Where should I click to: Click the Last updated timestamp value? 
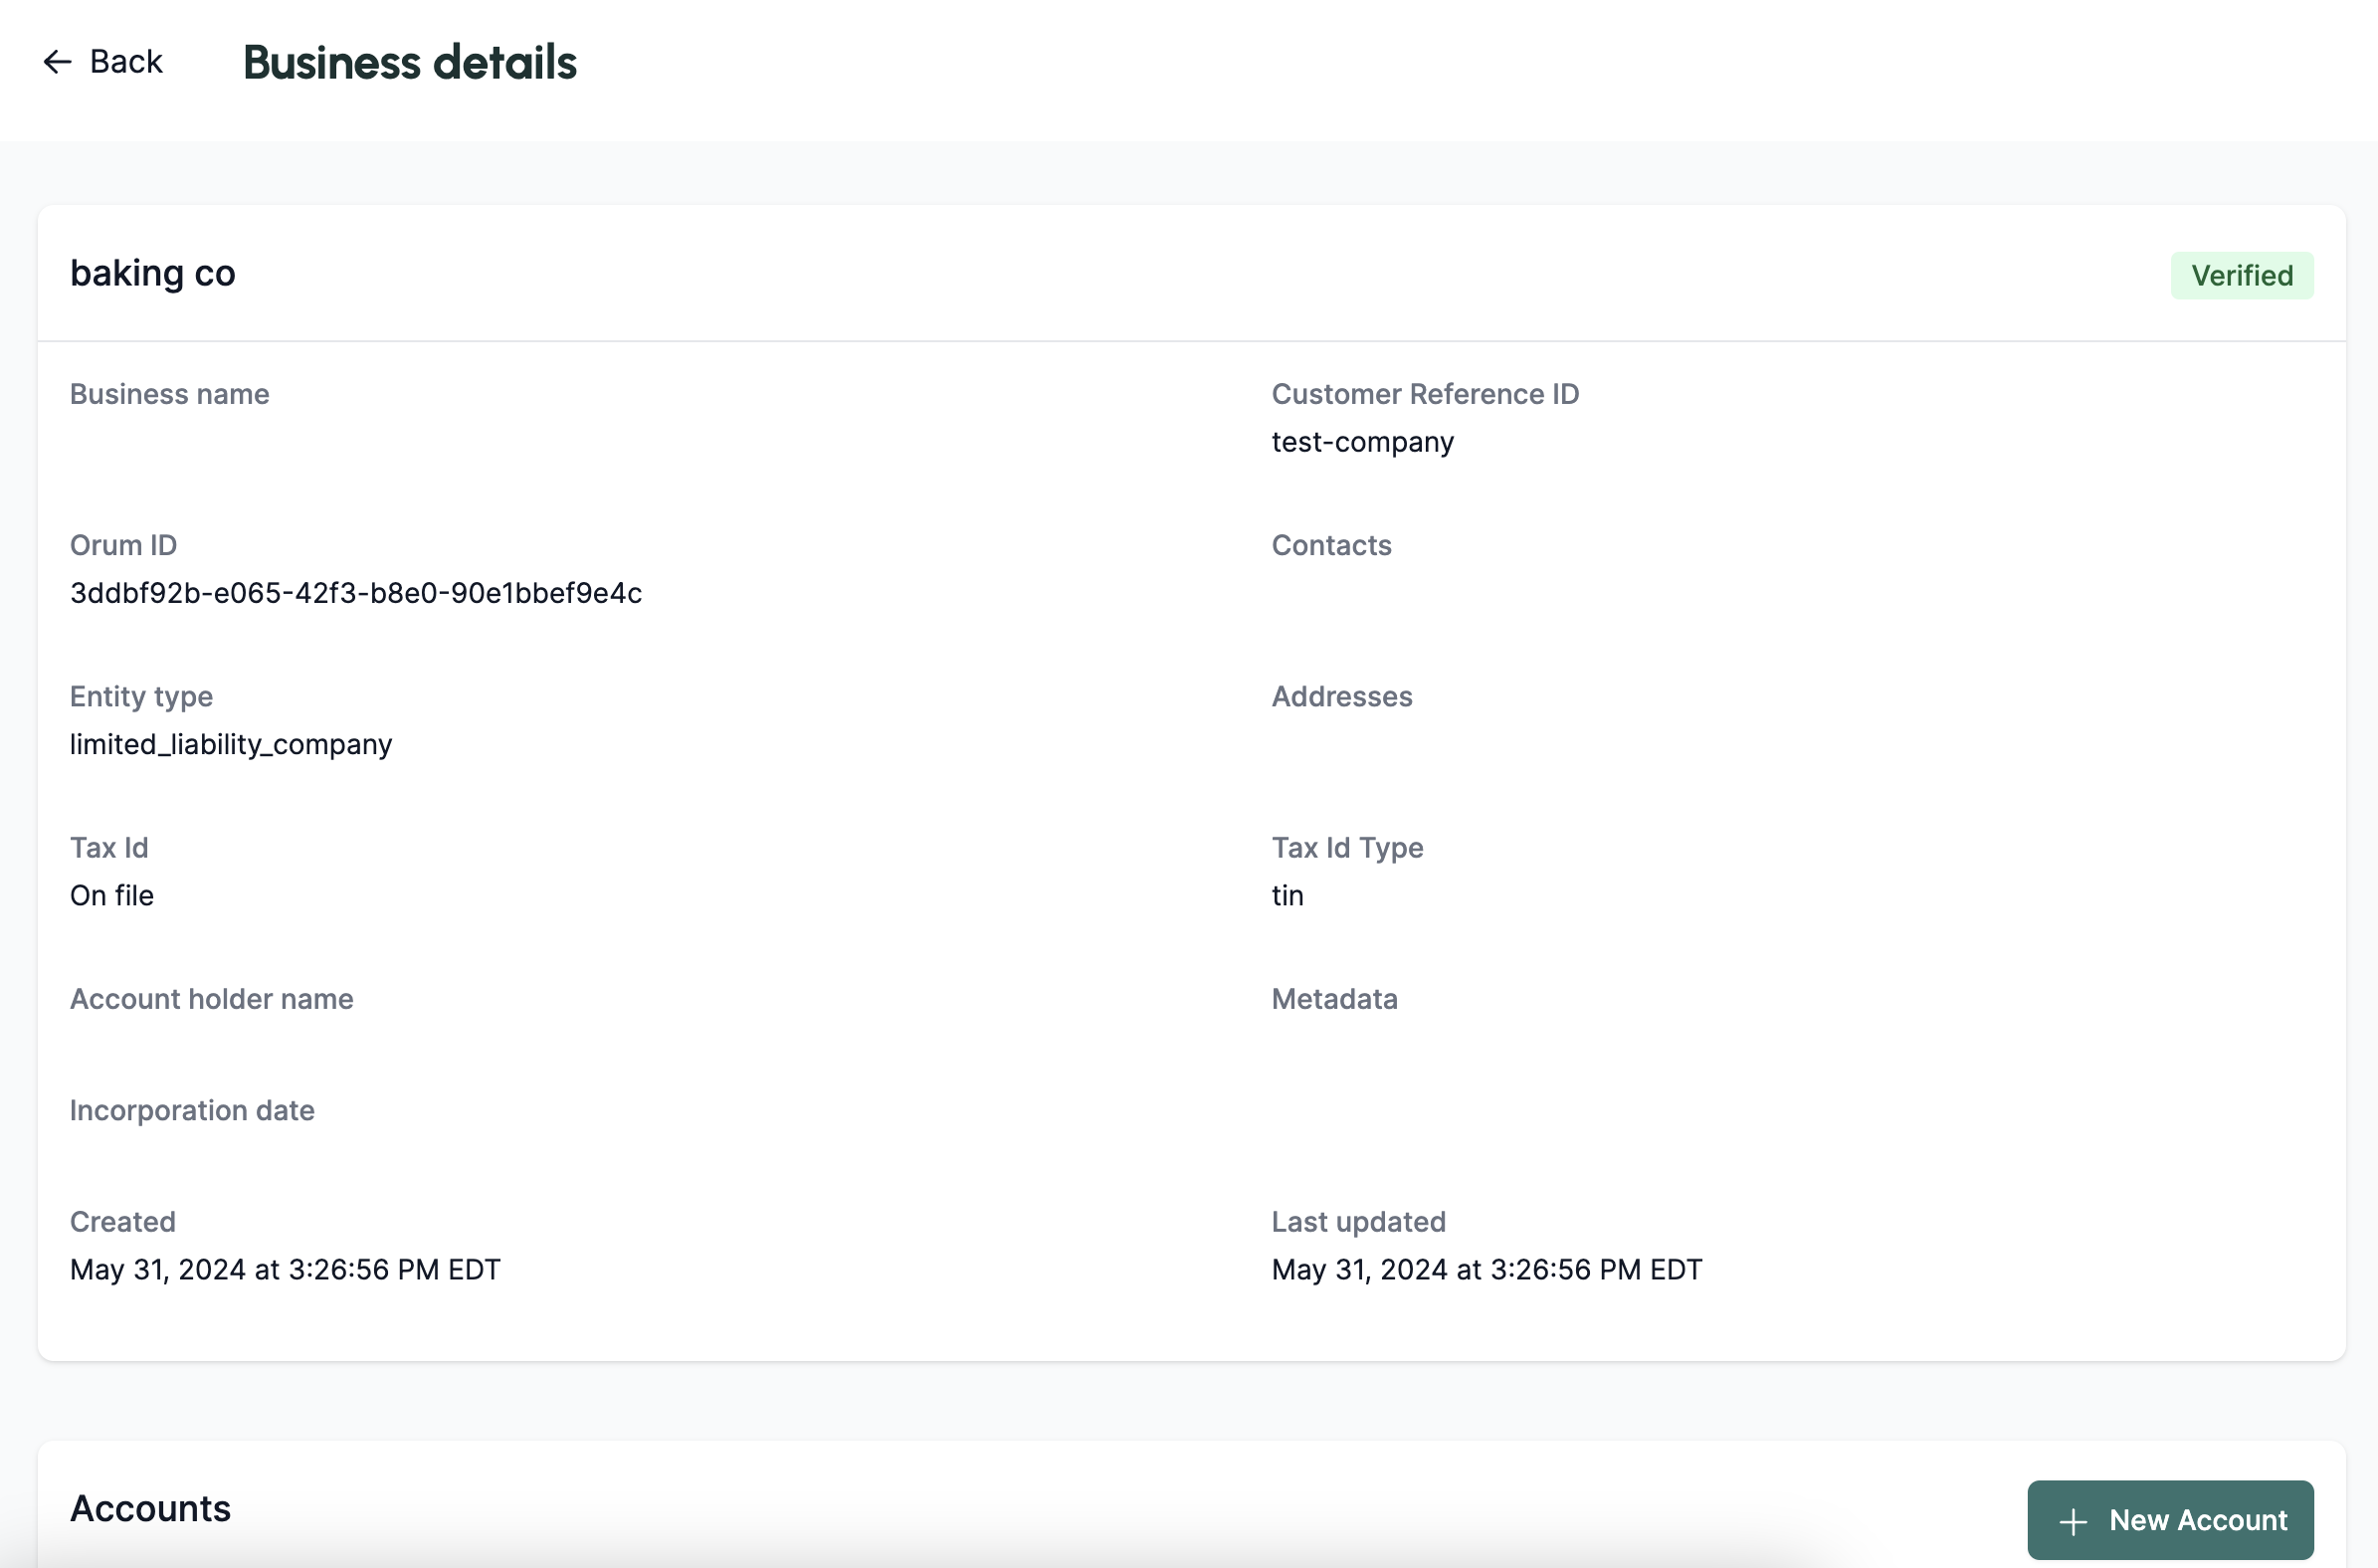point(1486,1269)
